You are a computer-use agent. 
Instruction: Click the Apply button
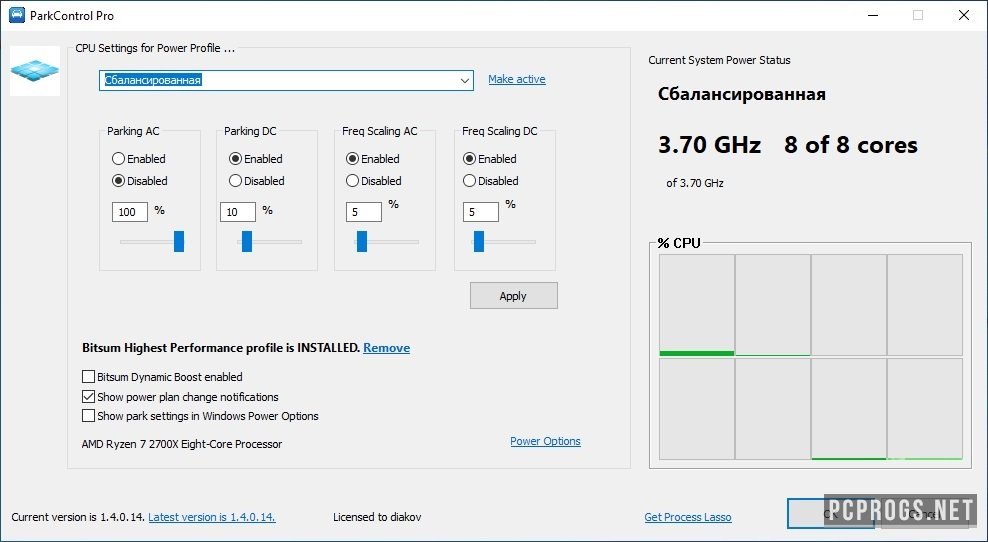pos(514,296)
